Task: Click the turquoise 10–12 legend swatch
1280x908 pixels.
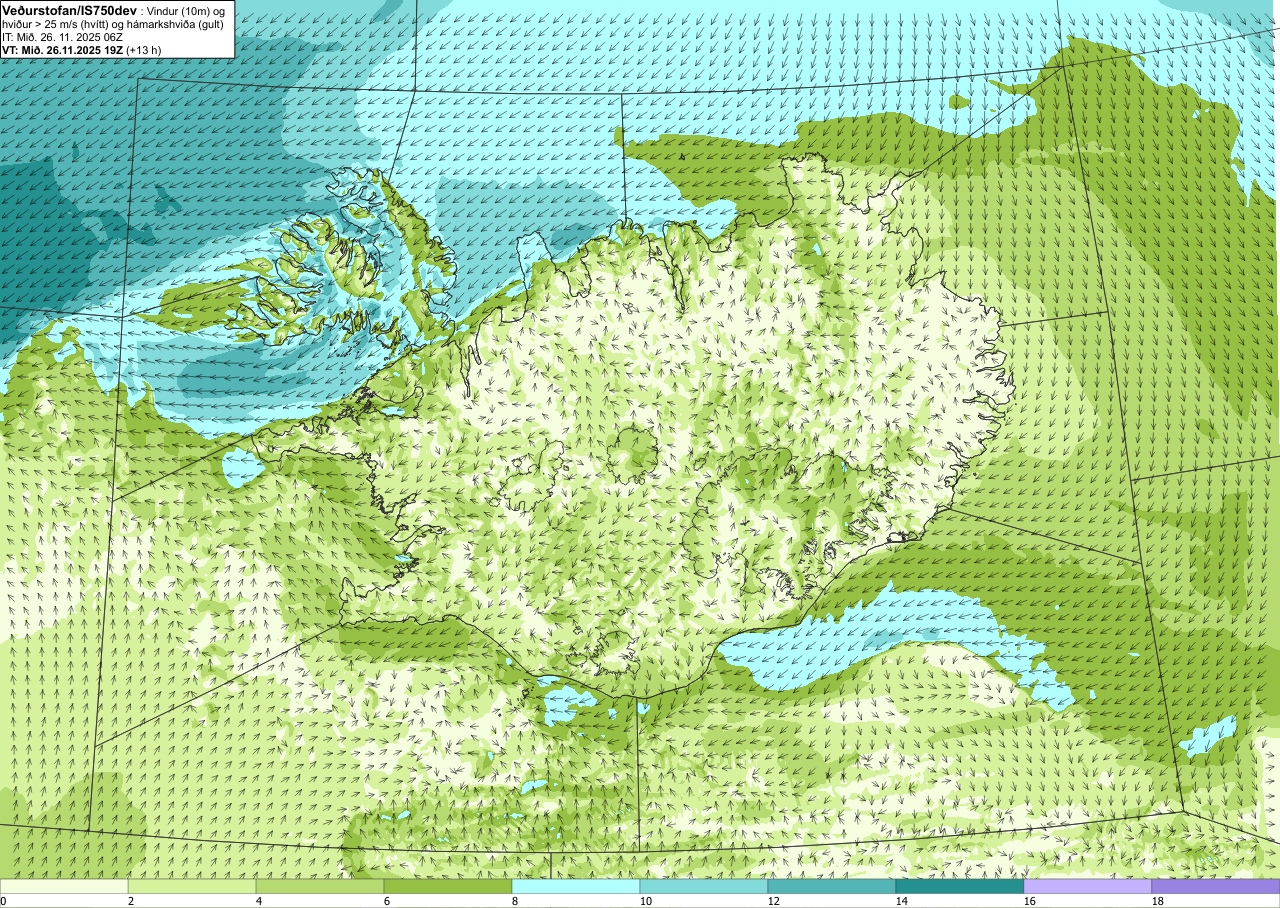Action: (x=704, y=886)
